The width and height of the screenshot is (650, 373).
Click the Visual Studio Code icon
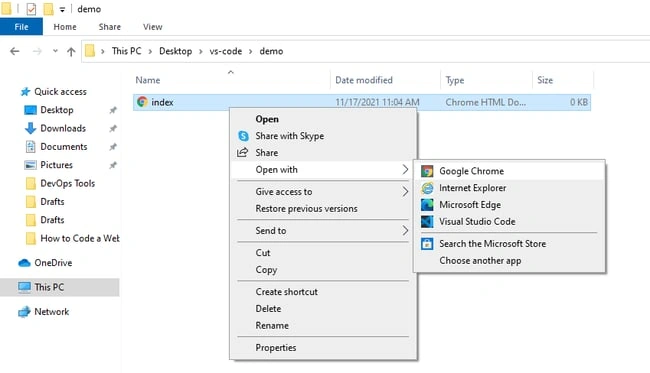point(427,222)
